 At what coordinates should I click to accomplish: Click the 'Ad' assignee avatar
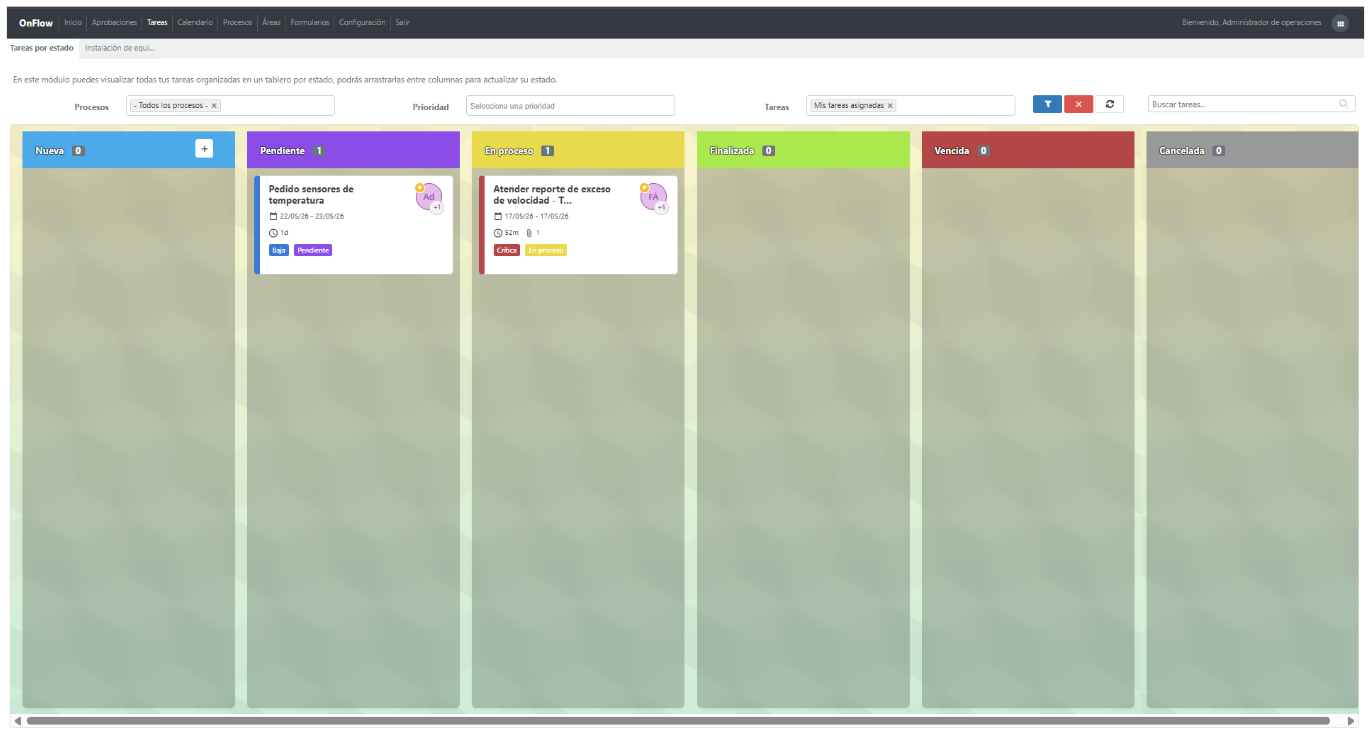click(428, 197)
